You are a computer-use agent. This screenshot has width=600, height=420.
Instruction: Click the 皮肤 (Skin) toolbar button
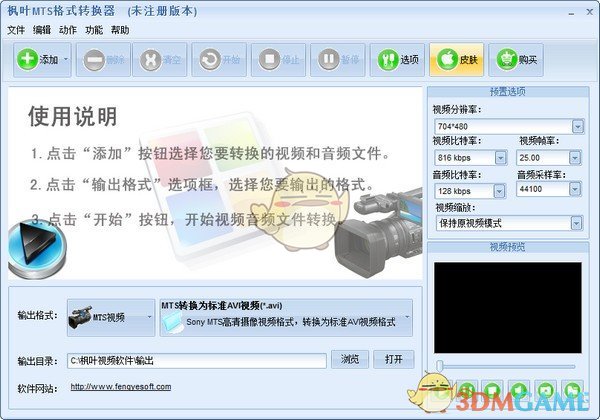point(457,60)
